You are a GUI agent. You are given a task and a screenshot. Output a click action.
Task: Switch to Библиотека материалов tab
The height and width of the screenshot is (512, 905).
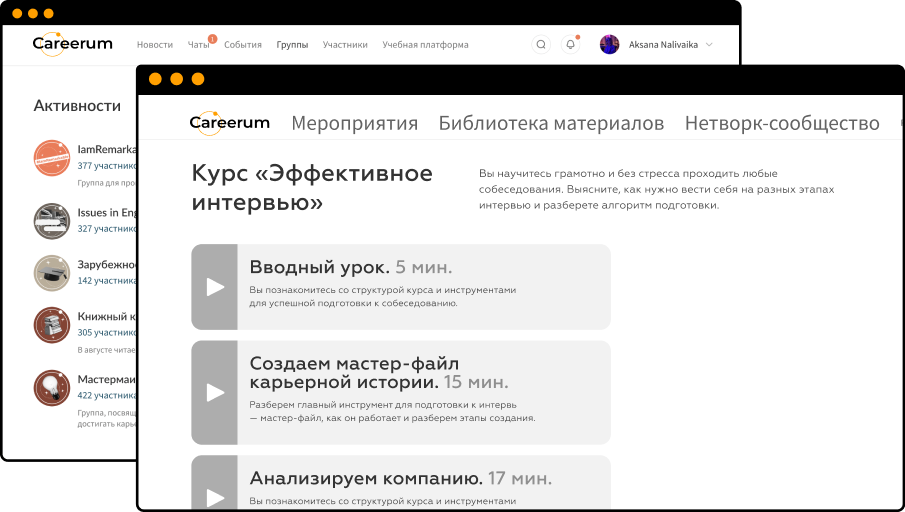point(551,124)
